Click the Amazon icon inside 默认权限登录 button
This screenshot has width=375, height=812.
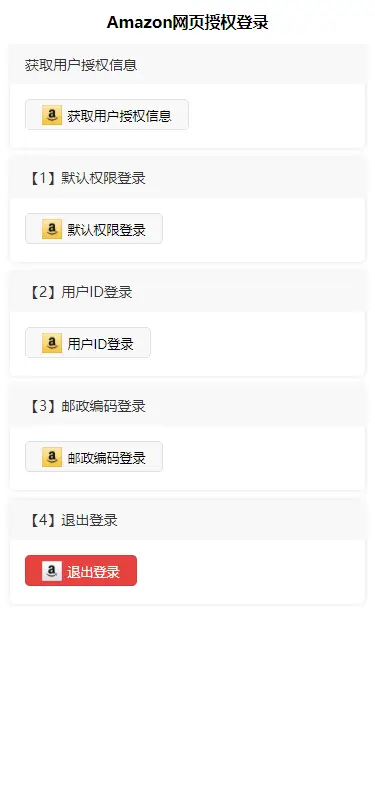pyautogui.click(x=52, y=229)
